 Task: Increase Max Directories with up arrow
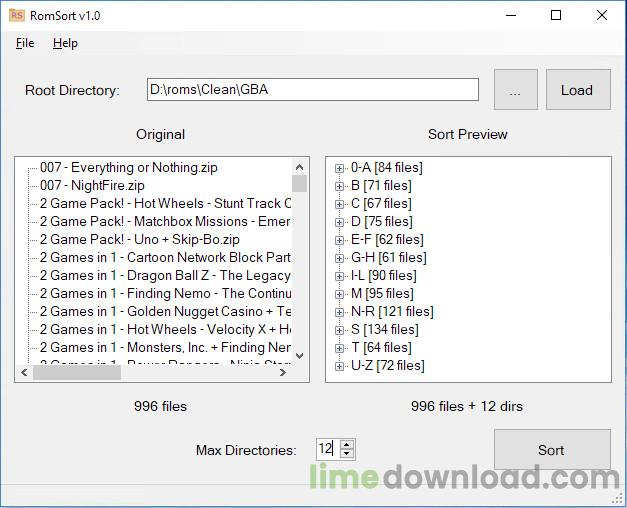(x=347, y=444)
